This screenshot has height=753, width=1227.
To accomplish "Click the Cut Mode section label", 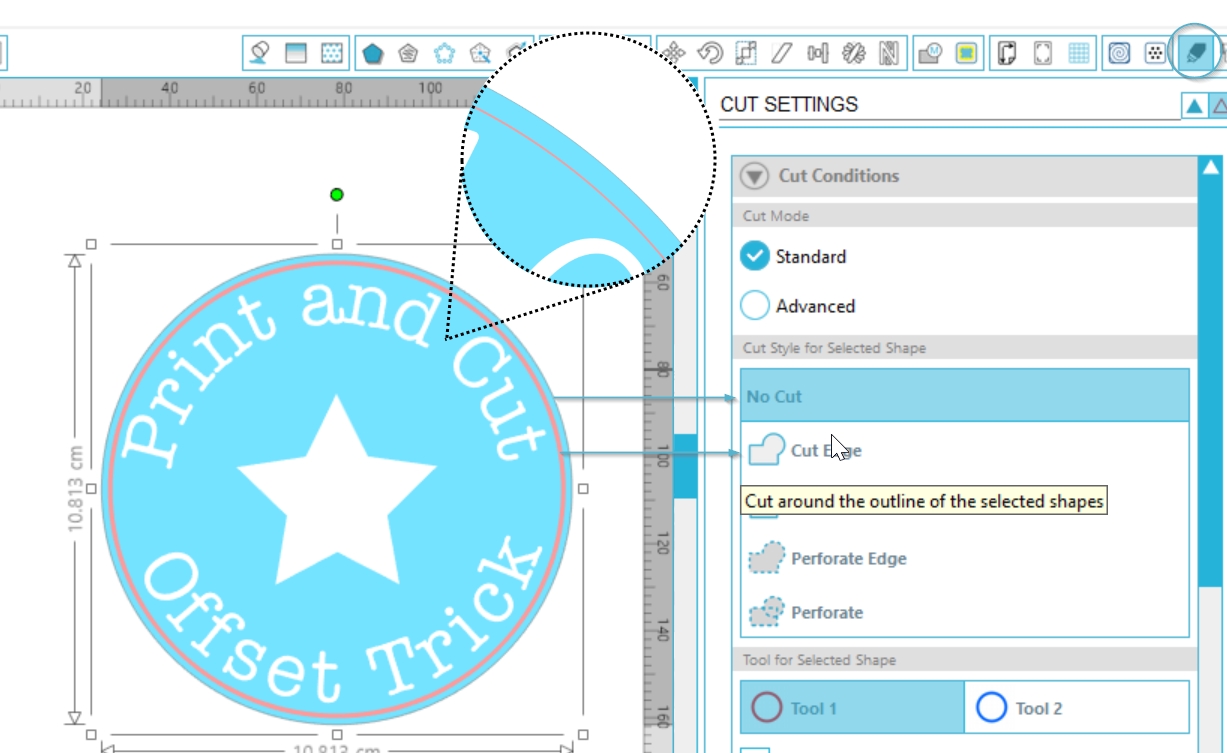I will coord(776,216).
